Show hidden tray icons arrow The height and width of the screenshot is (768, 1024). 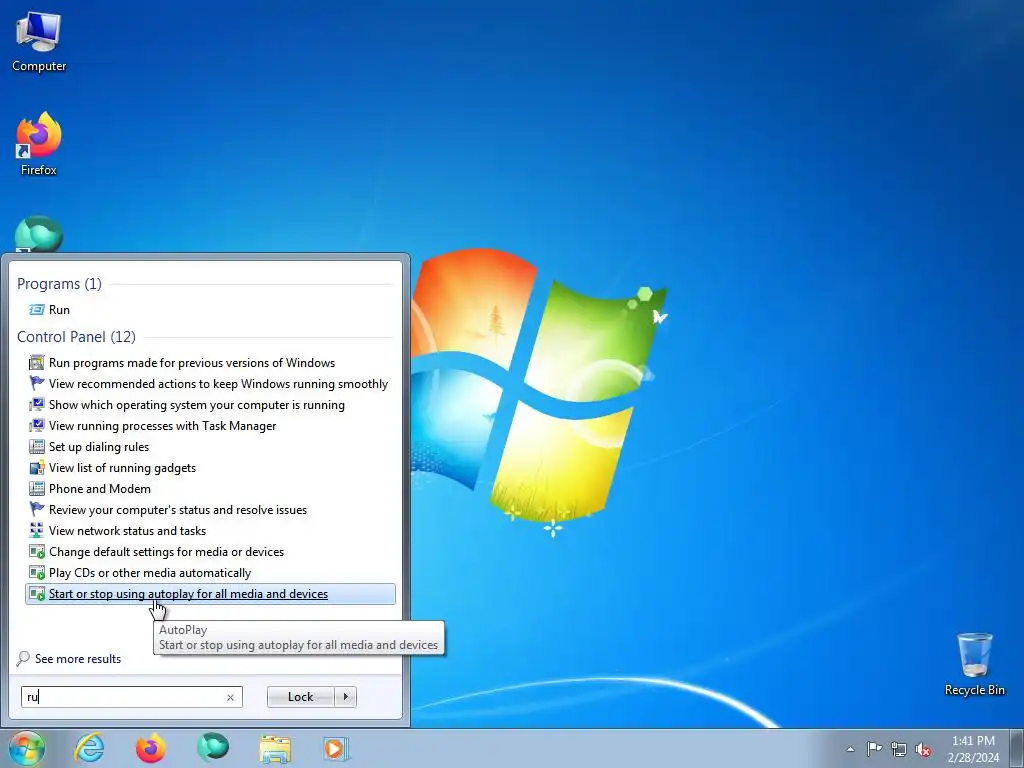coord(850,749)
